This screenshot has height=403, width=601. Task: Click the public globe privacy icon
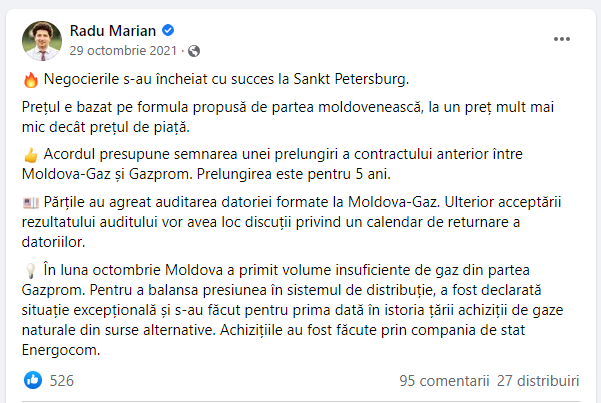[194, 50]
